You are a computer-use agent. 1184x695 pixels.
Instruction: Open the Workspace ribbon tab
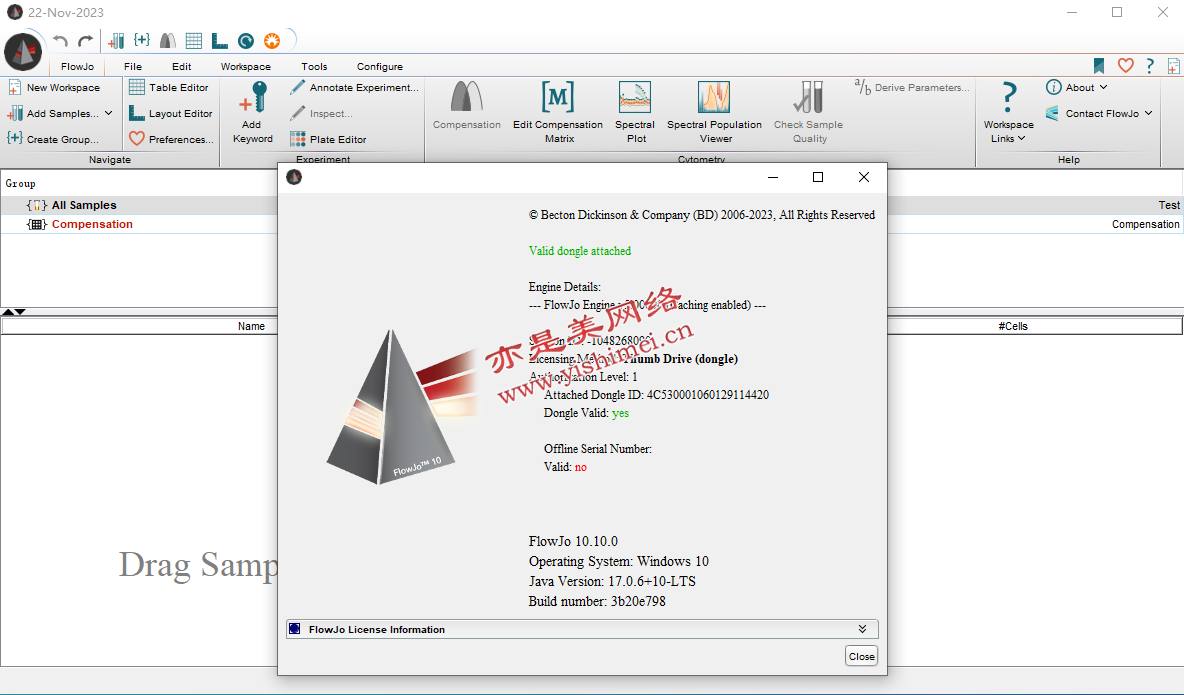point(245,66)
